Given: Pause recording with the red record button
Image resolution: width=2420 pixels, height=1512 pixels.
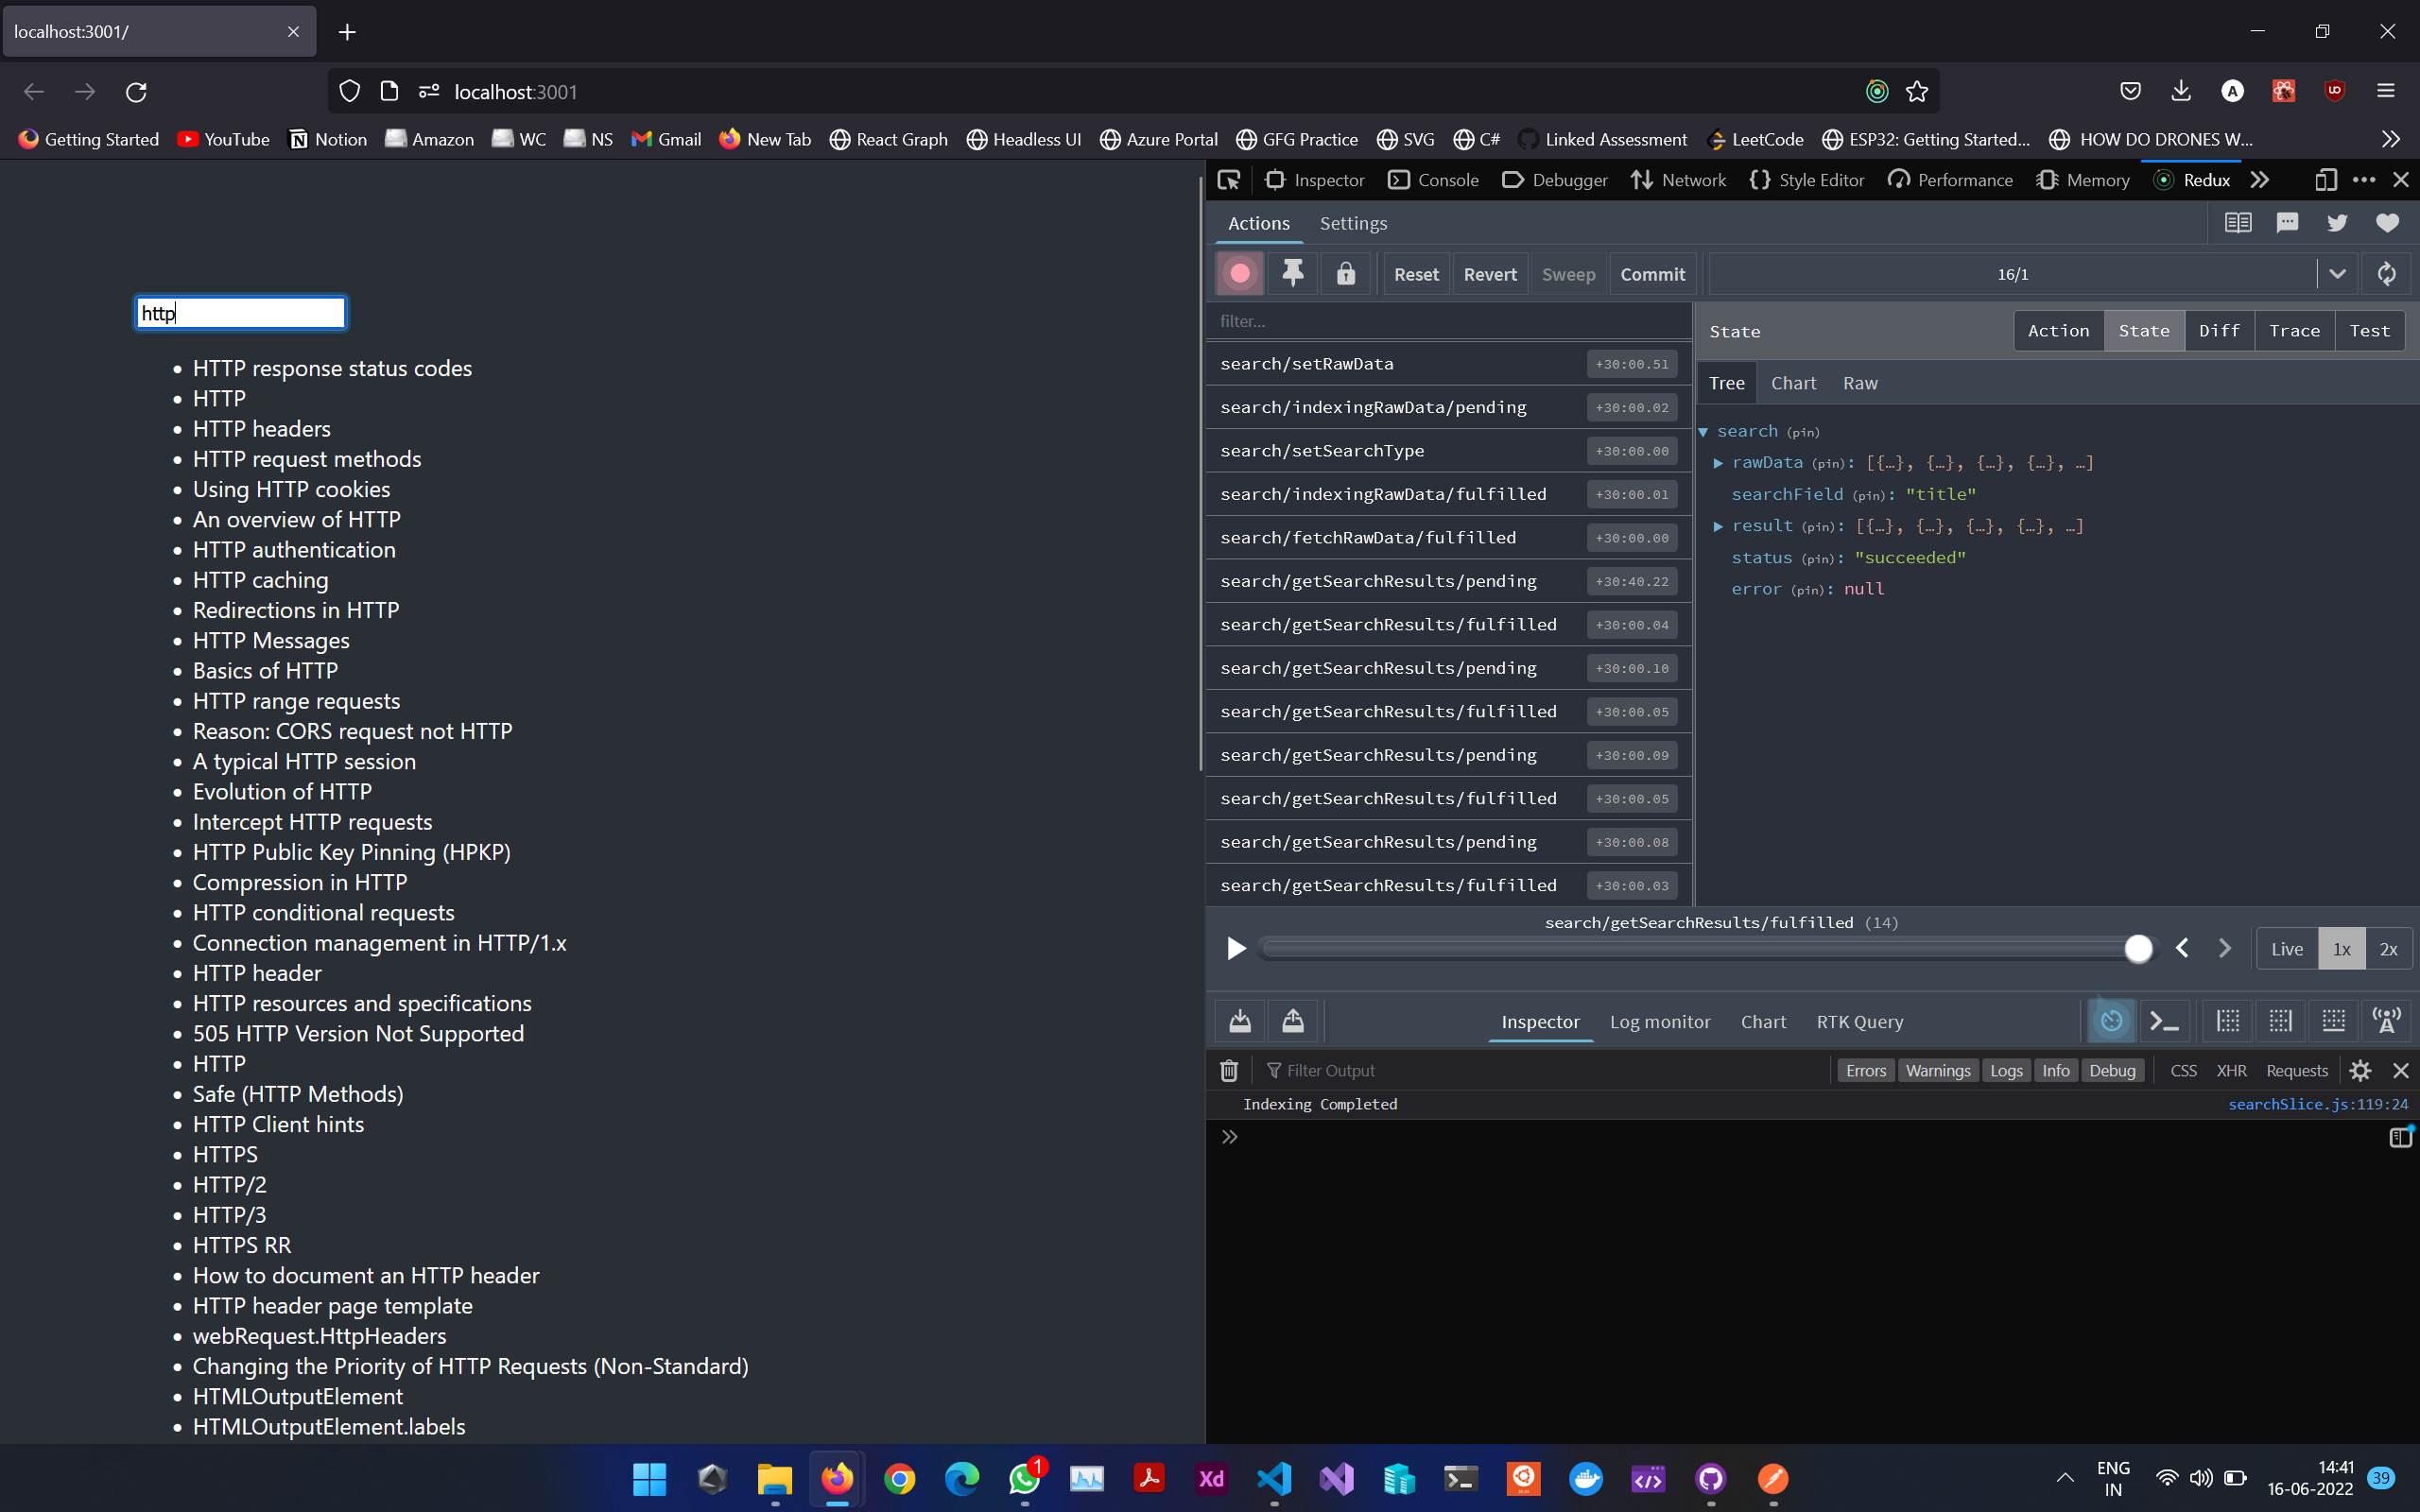Looking at the screenshot, I should (x=1239, y=273).
